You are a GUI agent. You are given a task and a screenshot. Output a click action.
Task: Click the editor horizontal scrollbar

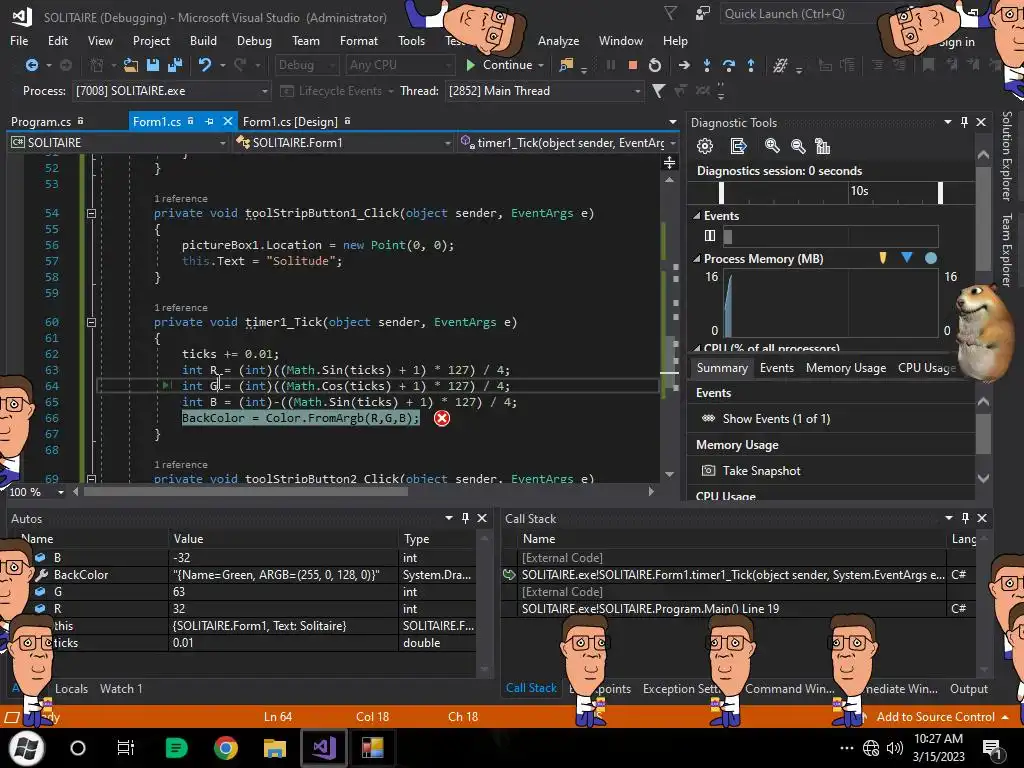coord(245,492)
